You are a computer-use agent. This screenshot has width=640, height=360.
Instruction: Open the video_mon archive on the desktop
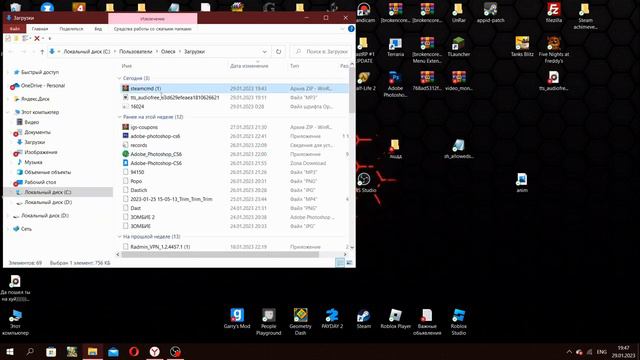[x=458, y=80]
